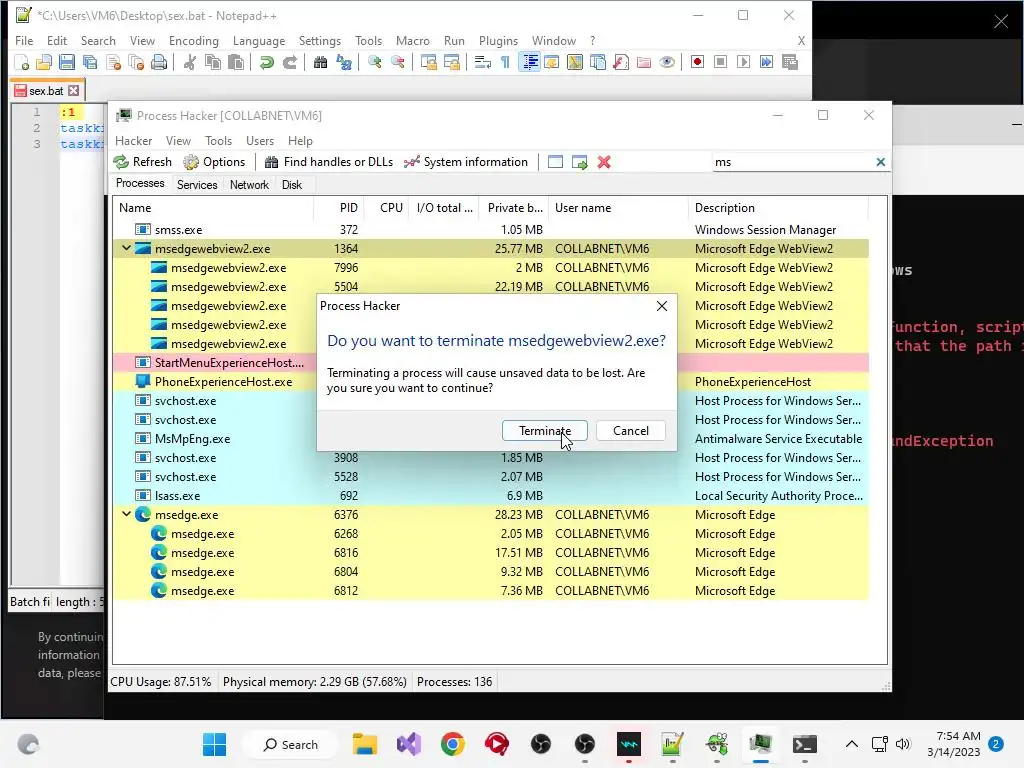Start macro recording with red record icon
Screen dimensions: 1024x768
point(697,62)
